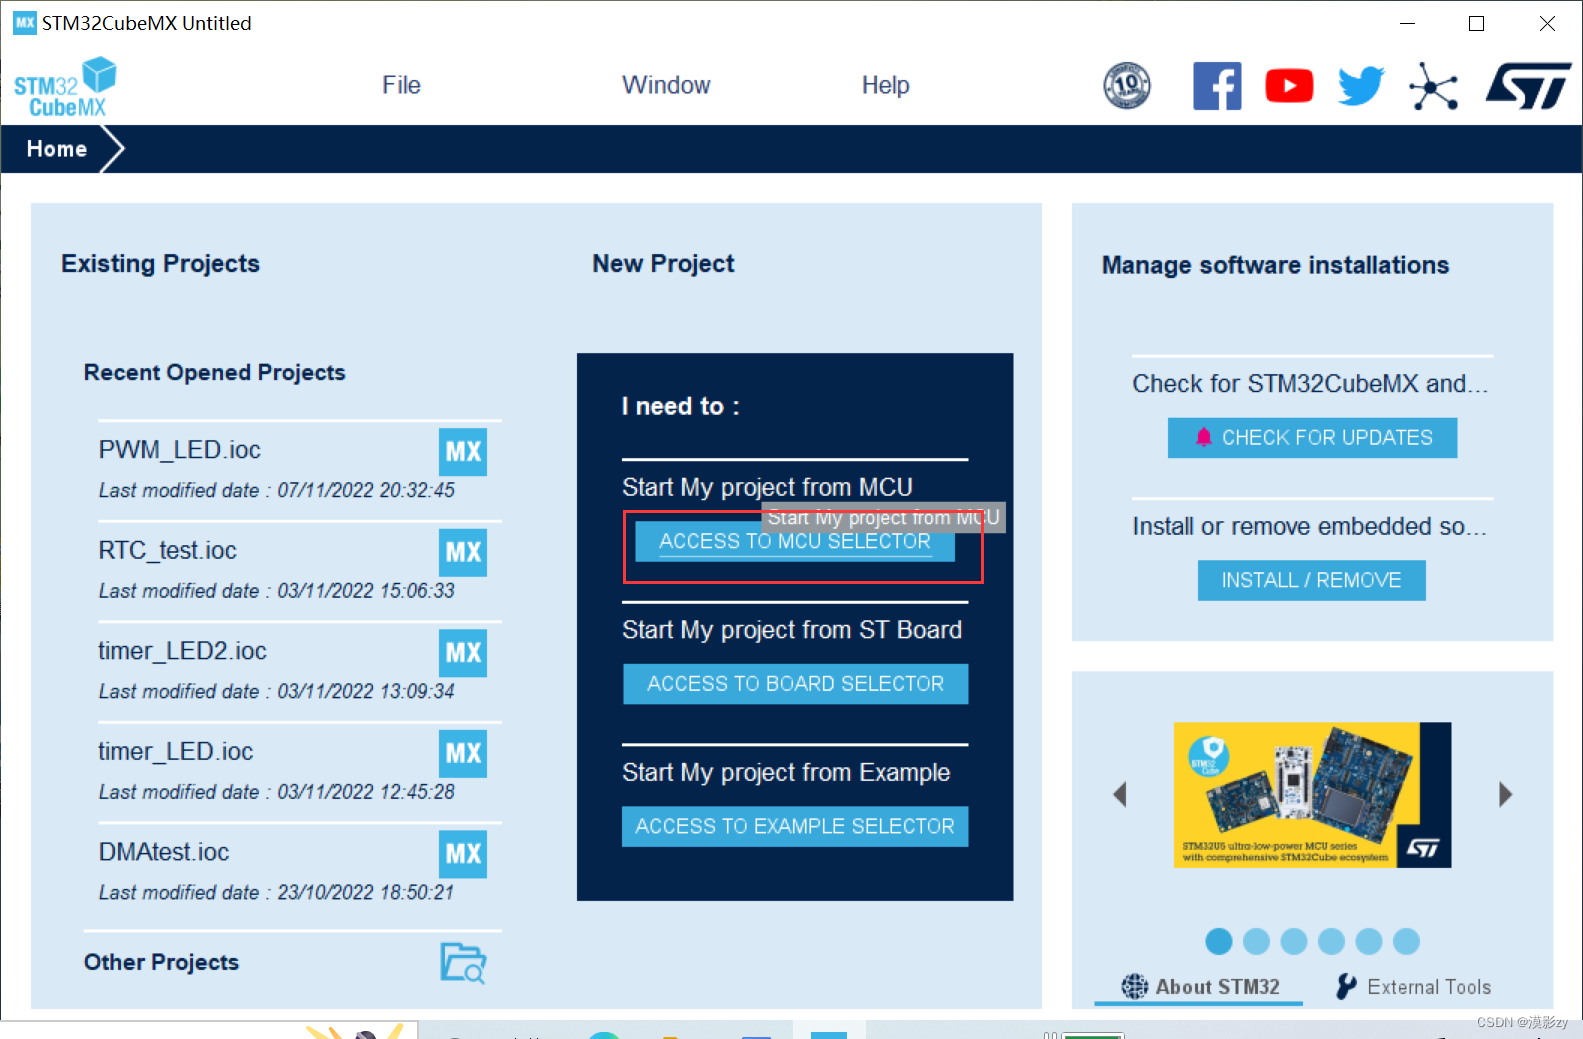Click CHECK FOR UPDATES button

pos(1312,438)
